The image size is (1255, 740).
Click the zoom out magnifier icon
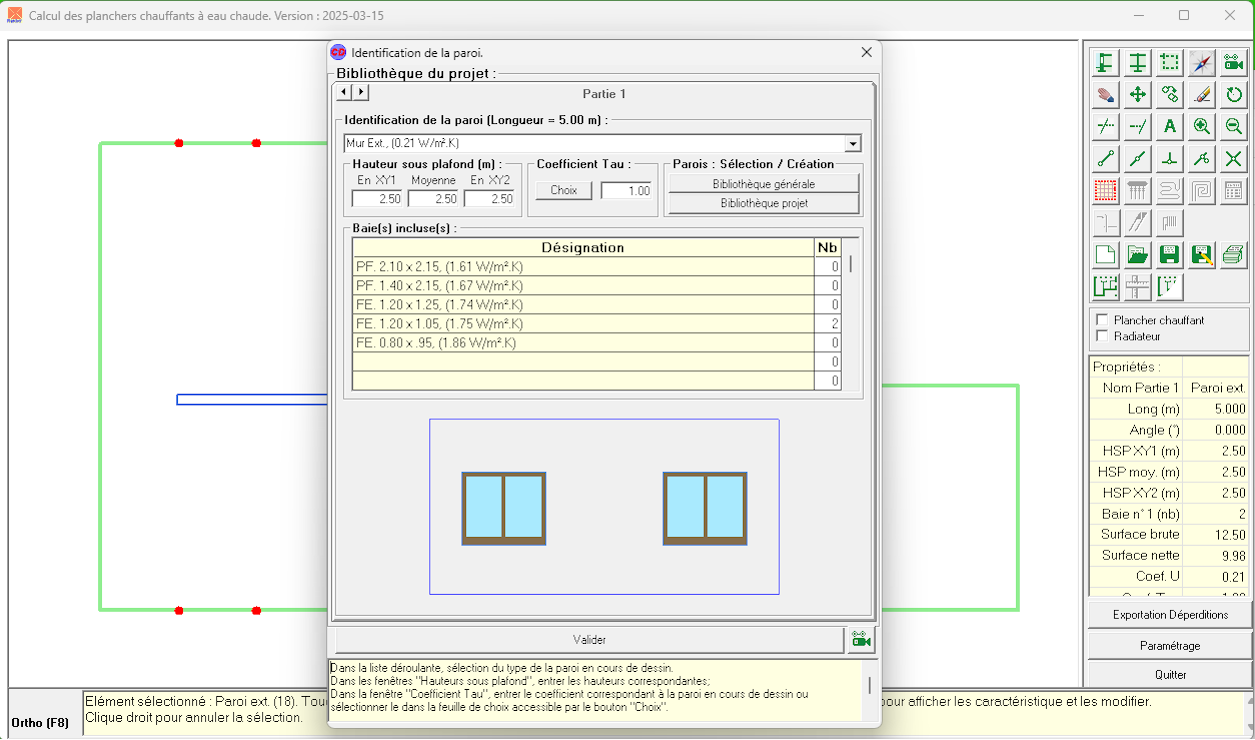pyautogui.click(x=1234, y=126)
